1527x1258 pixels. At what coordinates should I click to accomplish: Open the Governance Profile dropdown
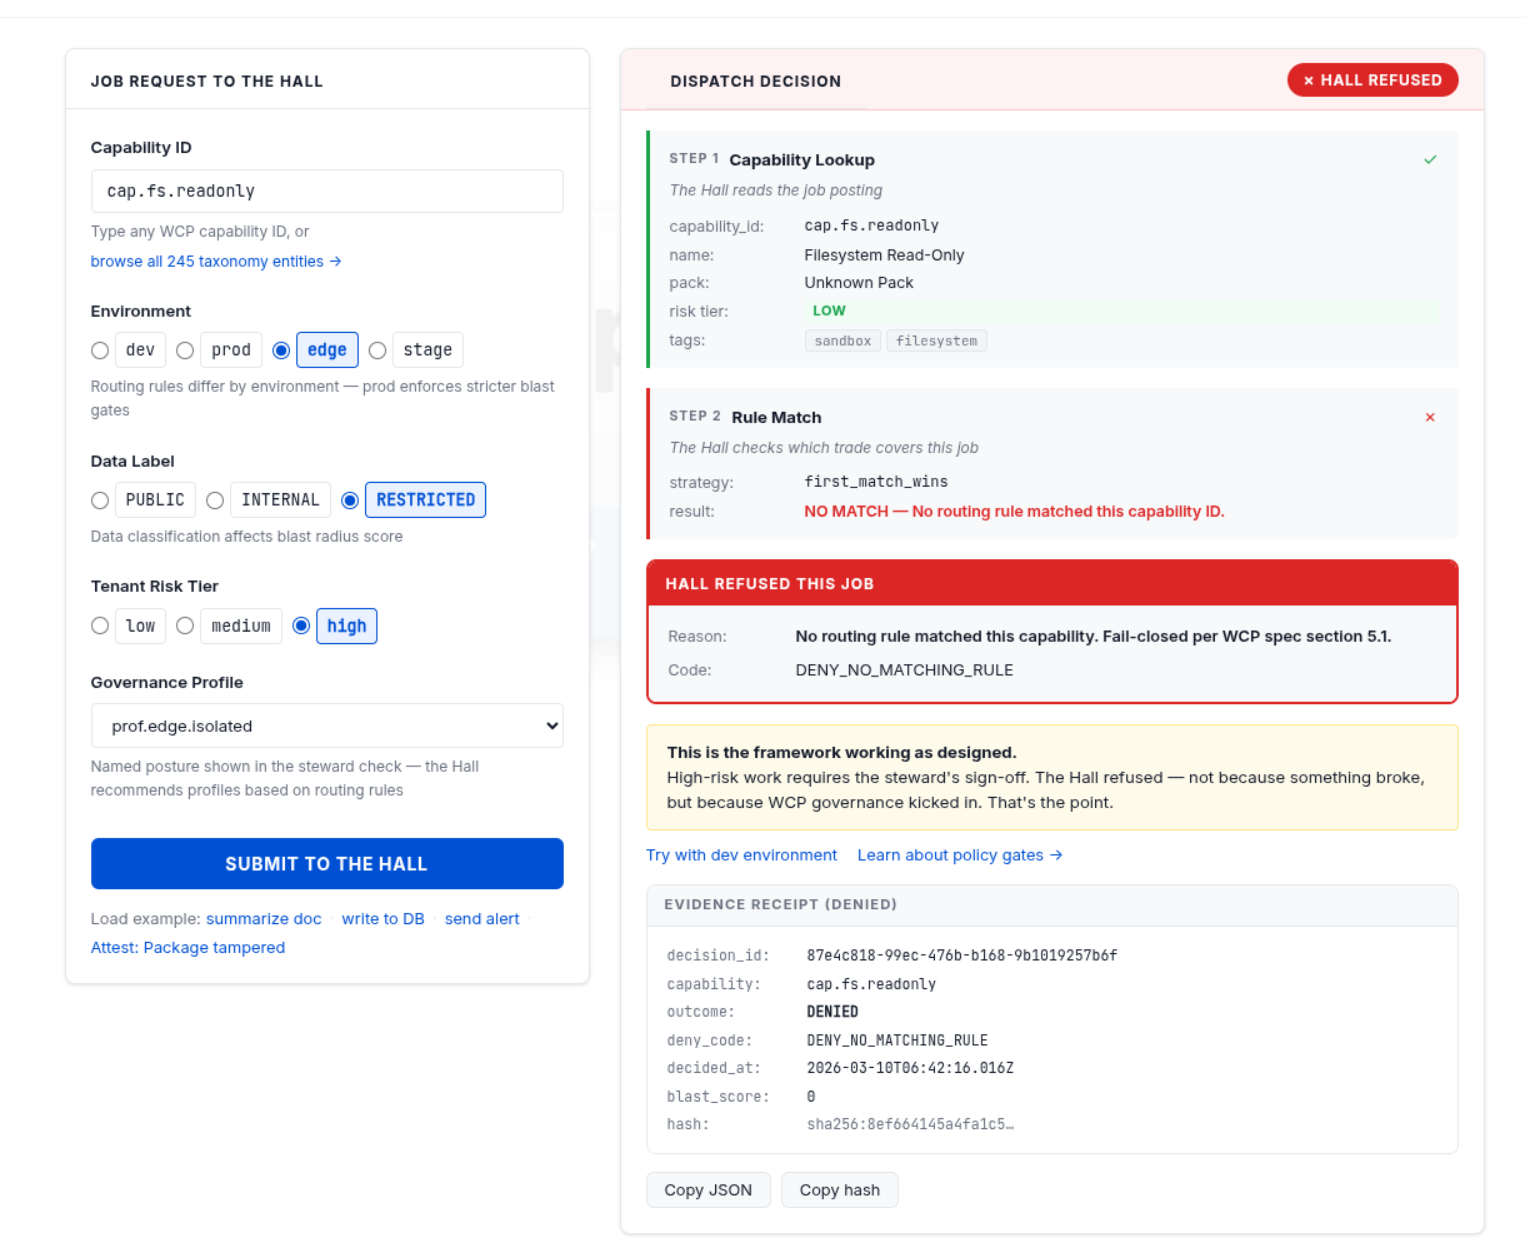(x=326, y=726)
